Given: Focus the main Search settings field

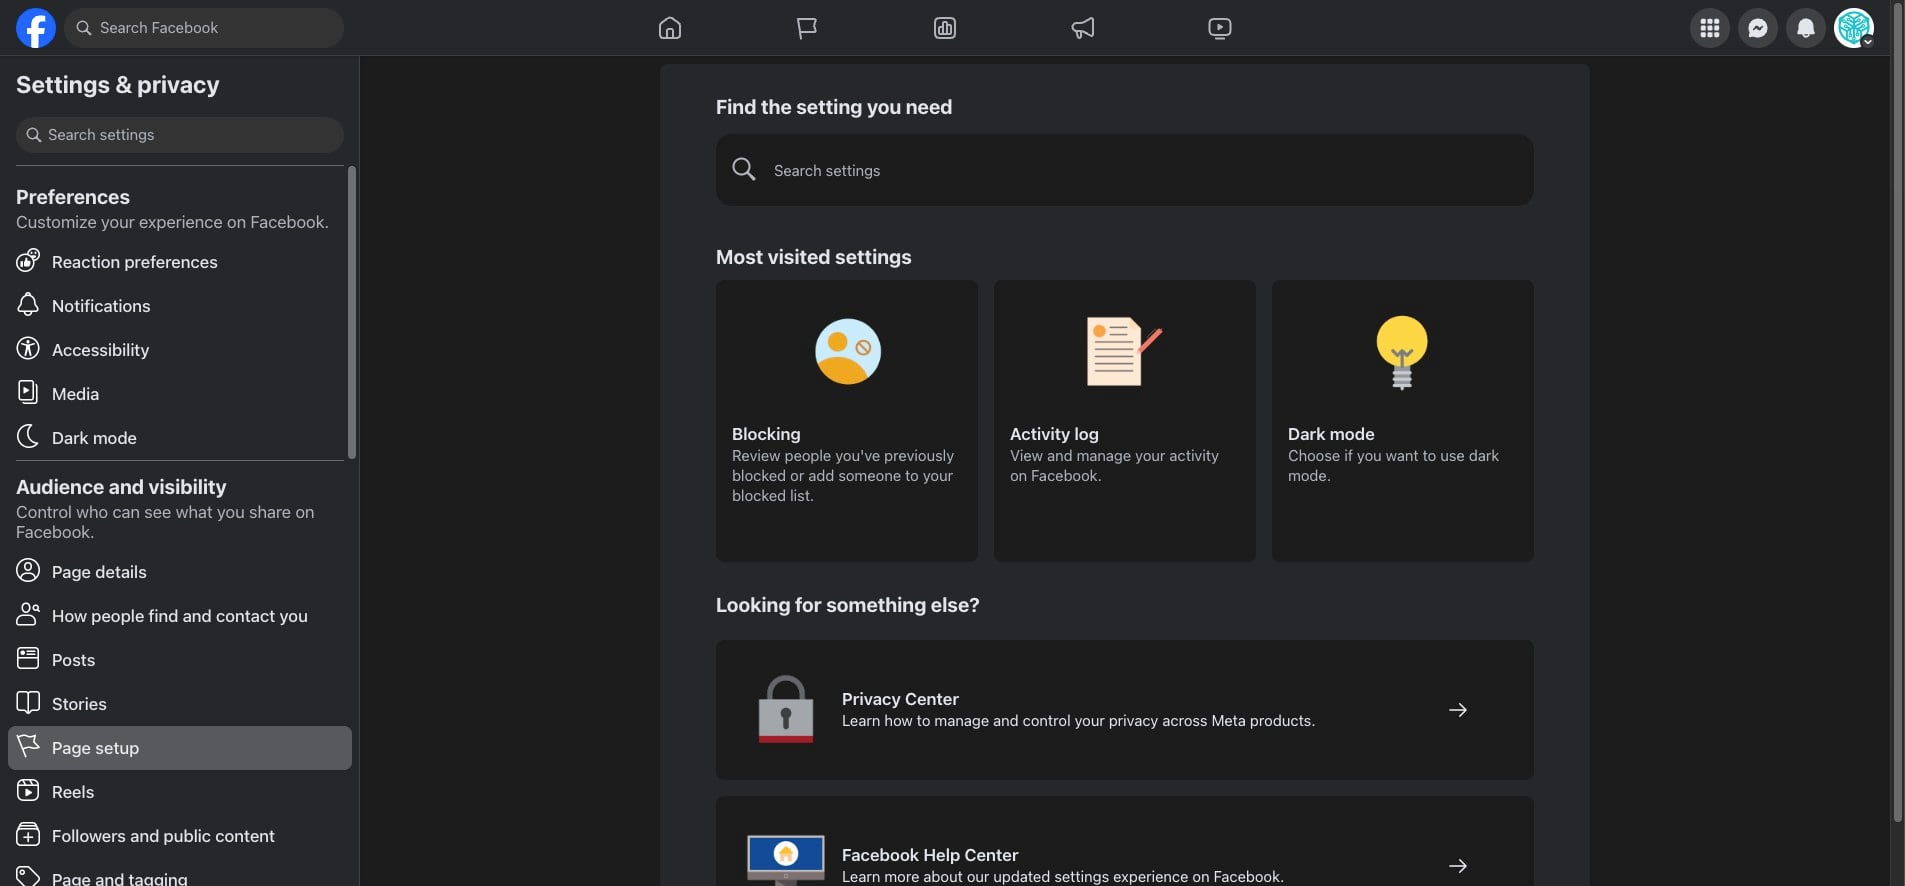Looking at the screenshot, I should (1124, 170).
